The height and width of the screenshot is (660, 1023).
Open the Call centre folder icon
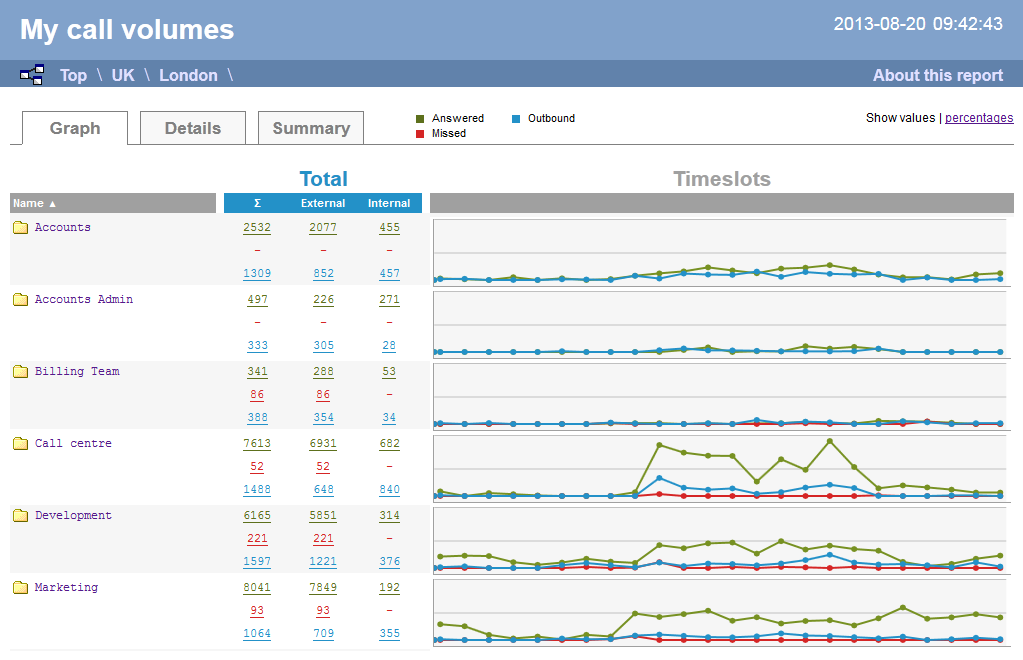click(x=20, y=444)
